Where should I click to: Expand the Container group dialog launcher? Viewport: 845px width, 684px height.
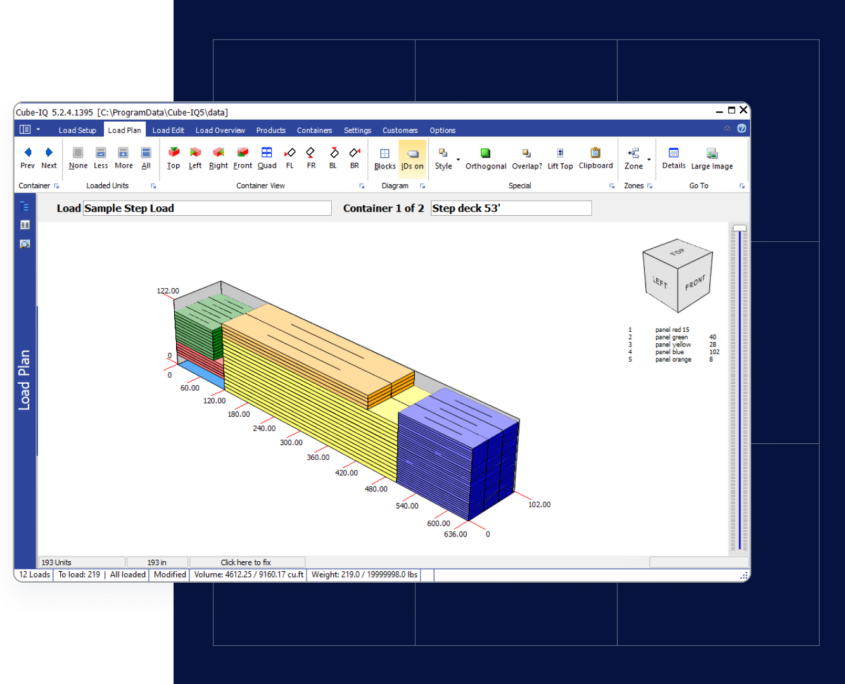[57, 186]
